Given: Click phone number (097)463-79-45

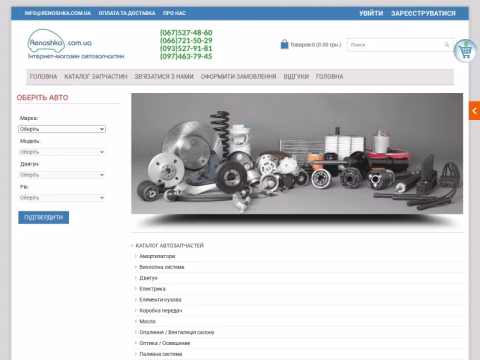Looking at the screenshot, I should (x=186, y=56).
